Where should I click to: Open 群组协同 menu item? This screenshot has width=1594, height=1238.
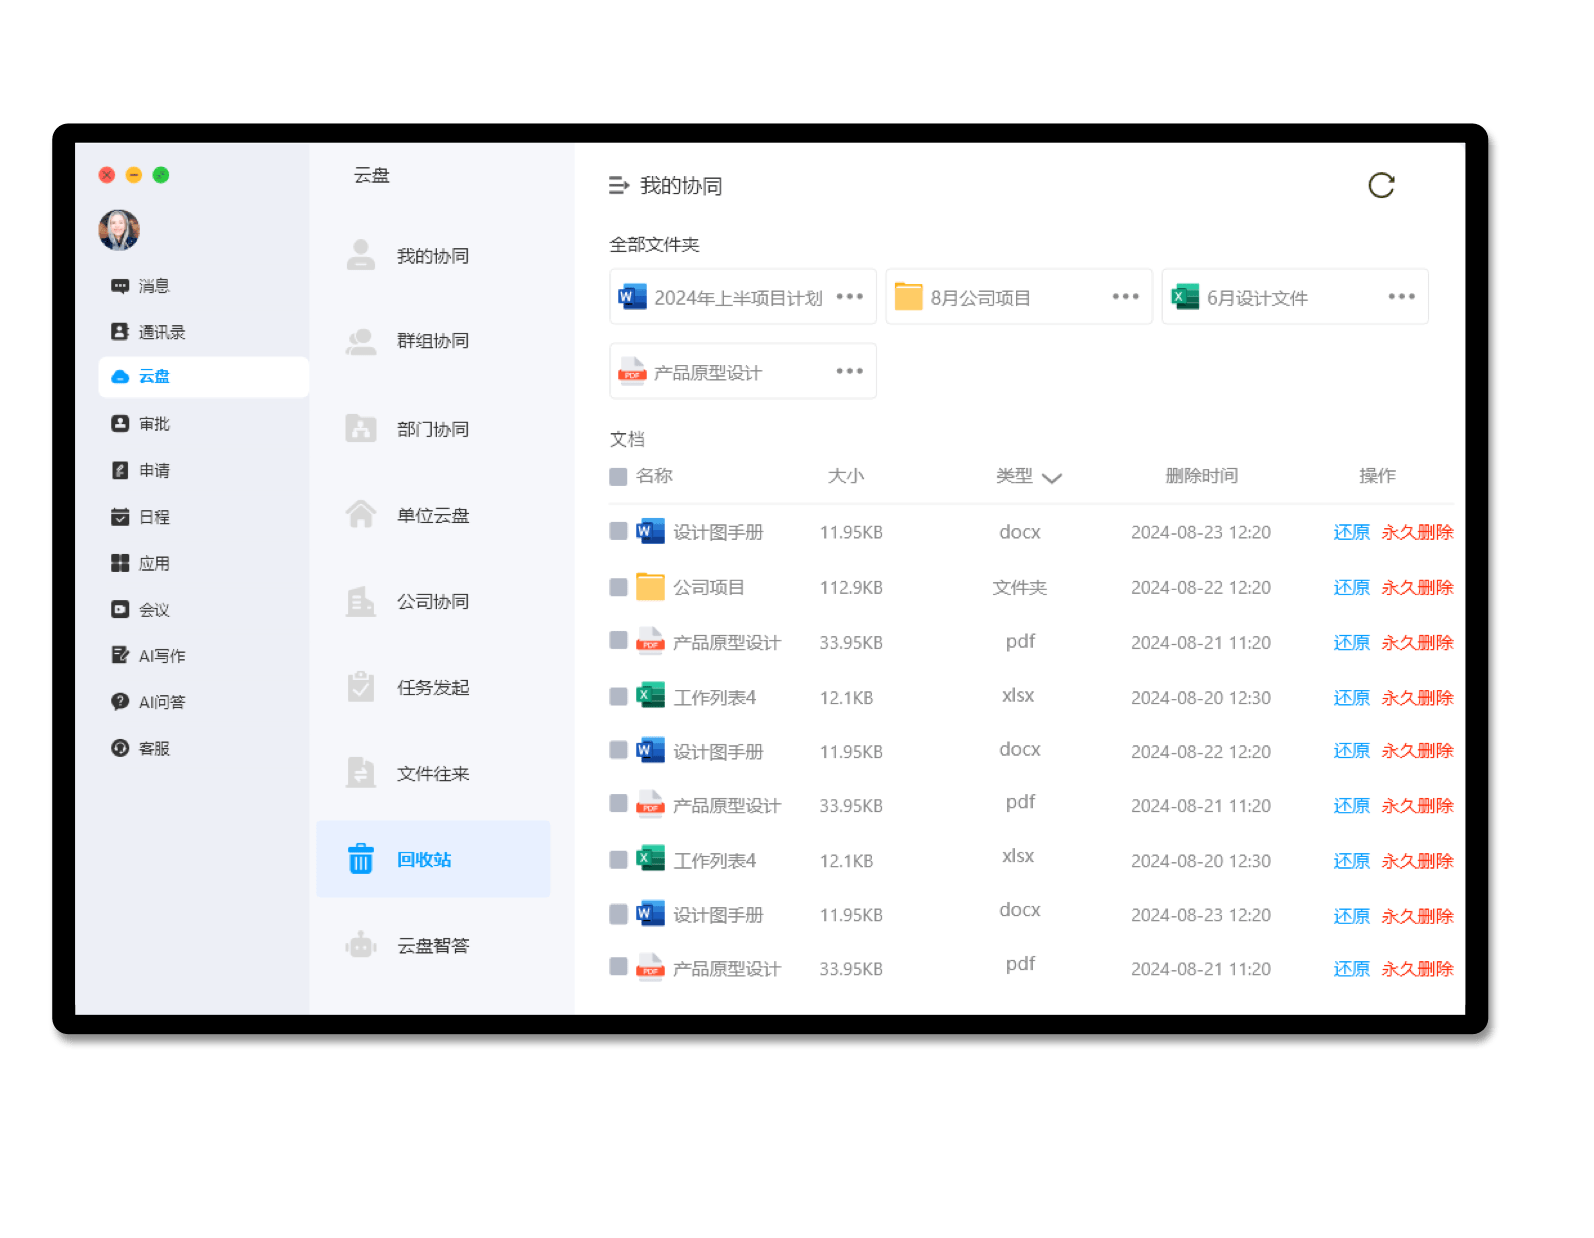[433, 341]
